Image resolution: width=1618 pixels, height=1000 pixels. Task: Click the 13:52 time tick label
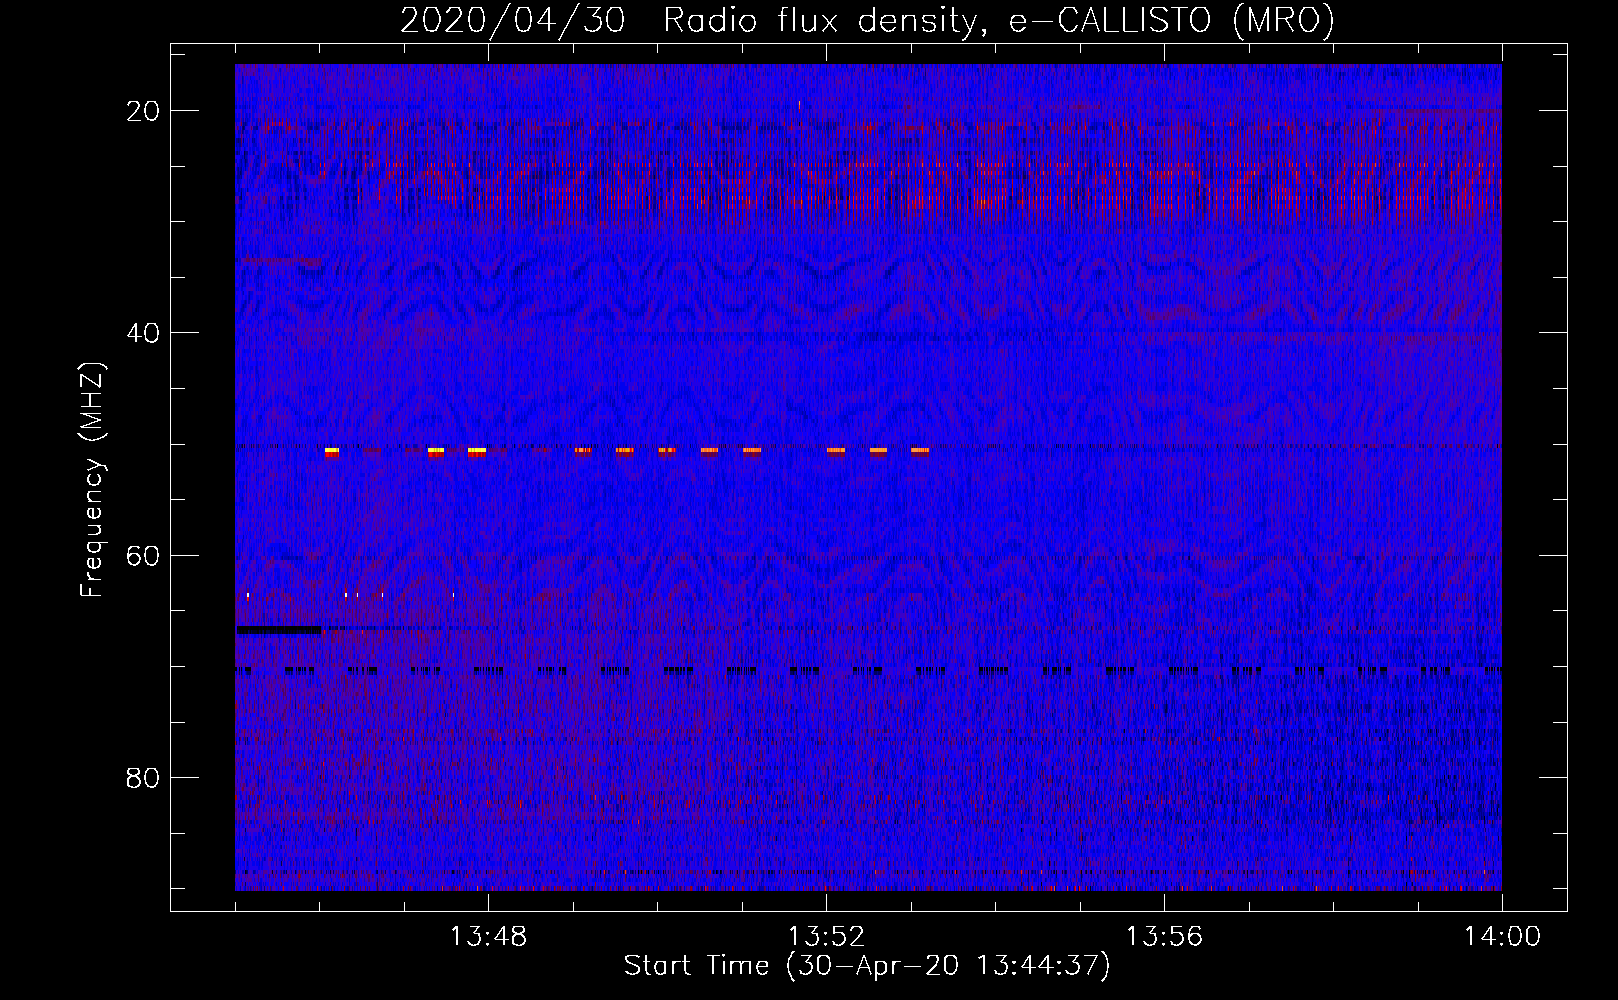tap(826, 937)
